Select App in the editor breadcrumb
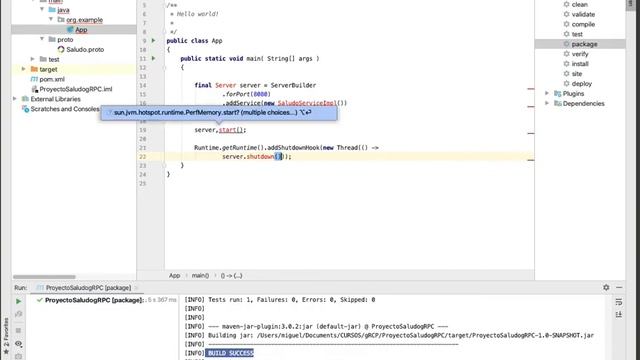The height and width of the screenshot is (360, 640). point(174,276)
